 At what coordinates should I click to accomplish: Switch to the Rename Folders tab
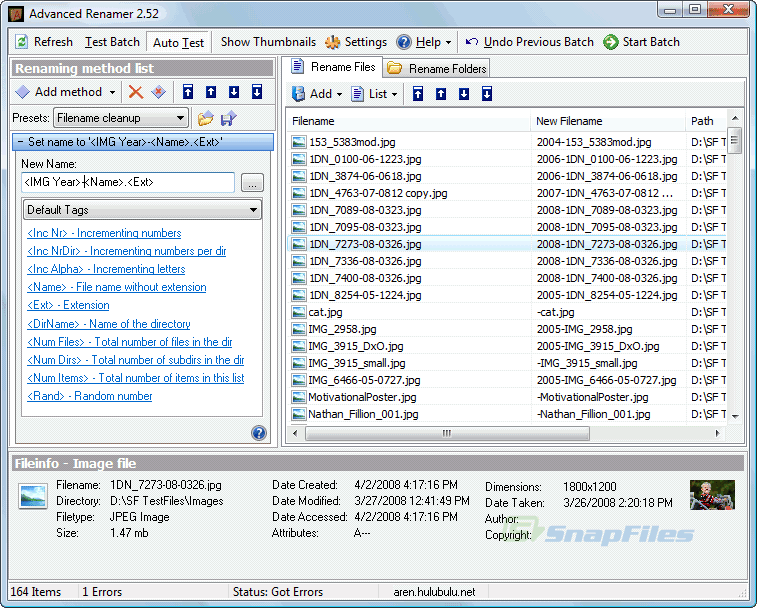click(437, 69)
